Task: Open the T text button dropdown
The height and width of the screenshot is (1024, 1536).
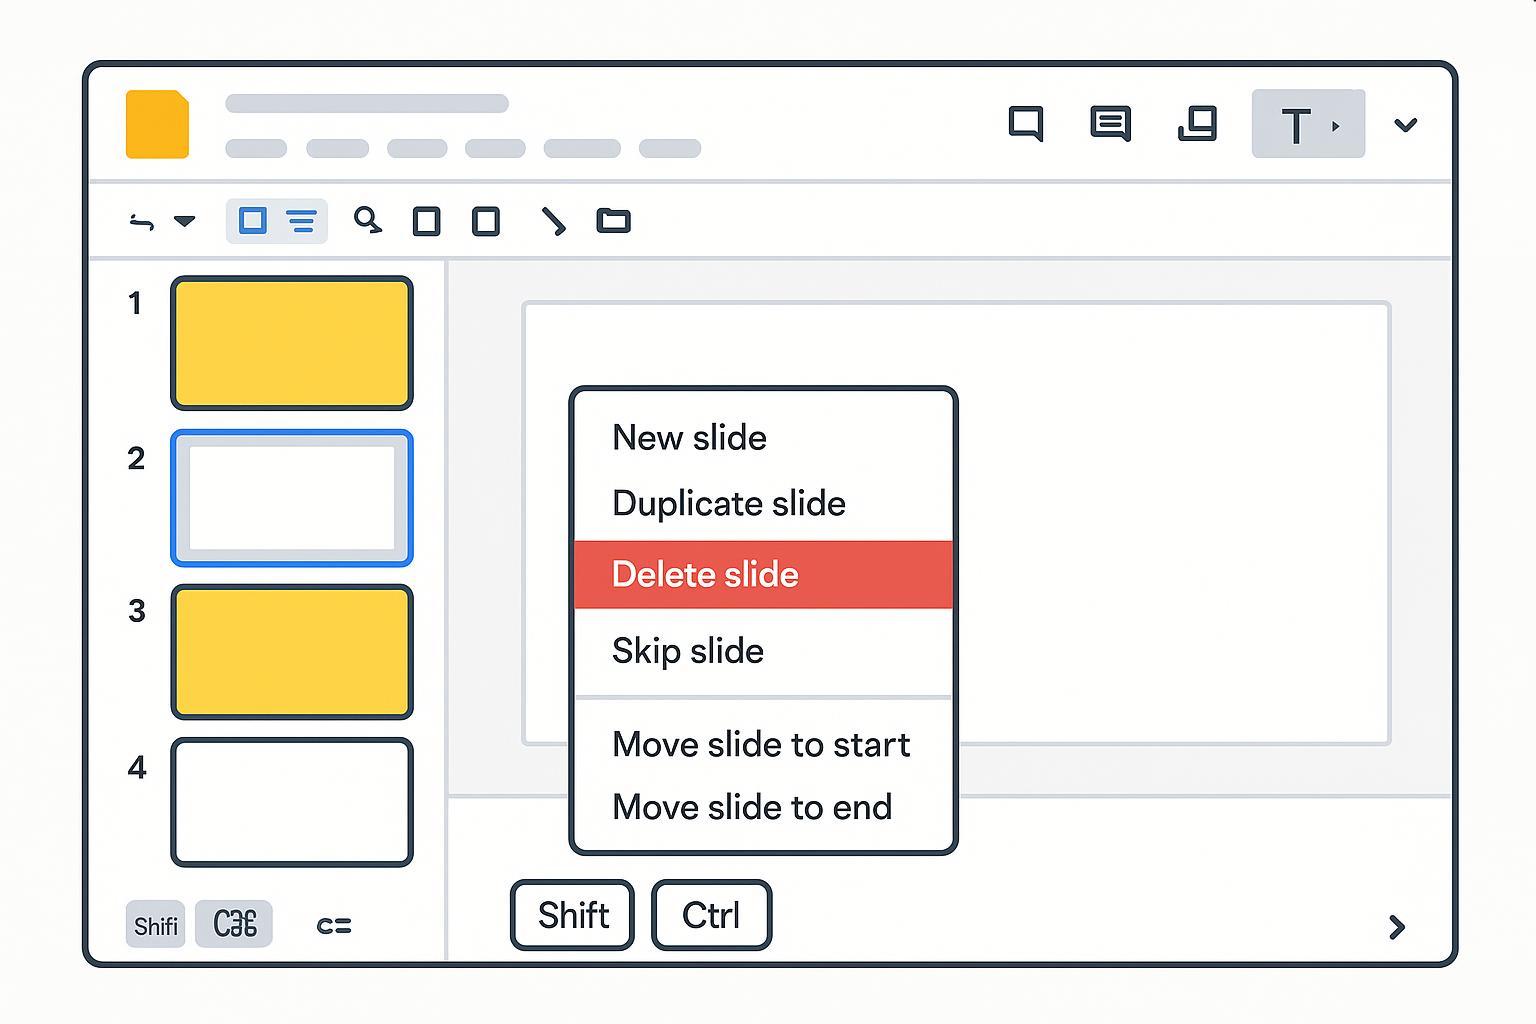Action: 1307,125
